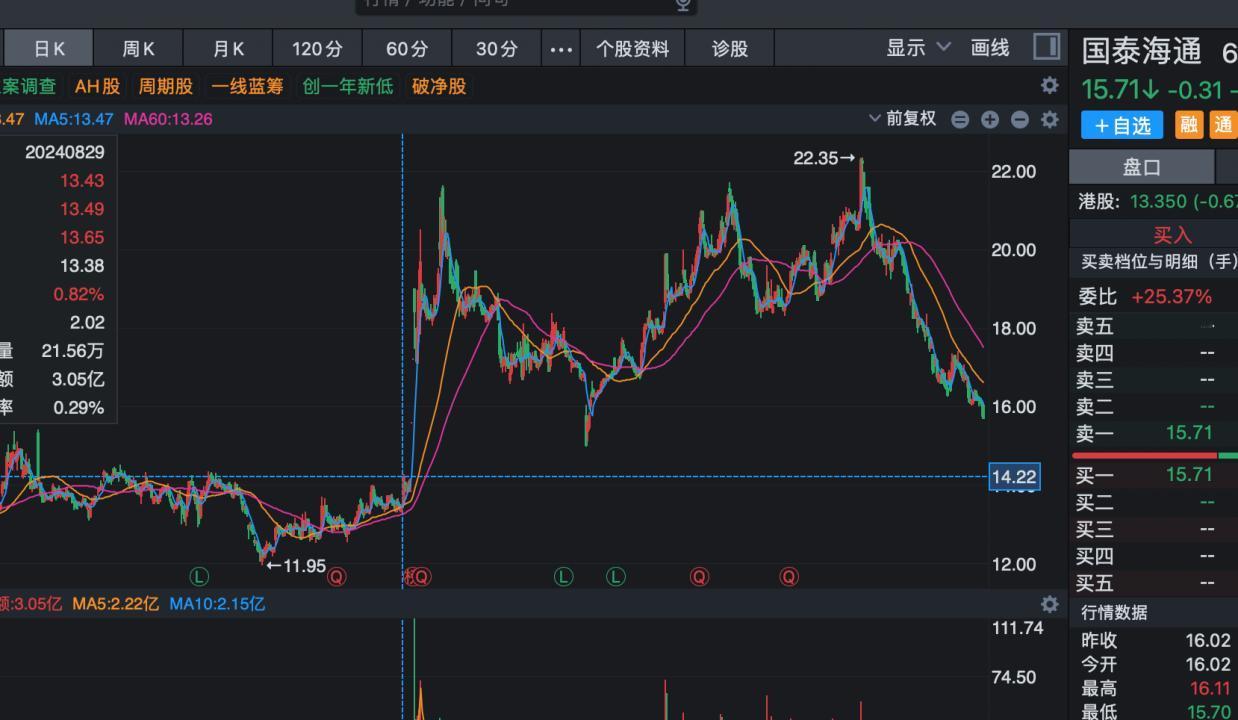
Task: Click the orange 通 connect badge
Action: (1223, 124)
